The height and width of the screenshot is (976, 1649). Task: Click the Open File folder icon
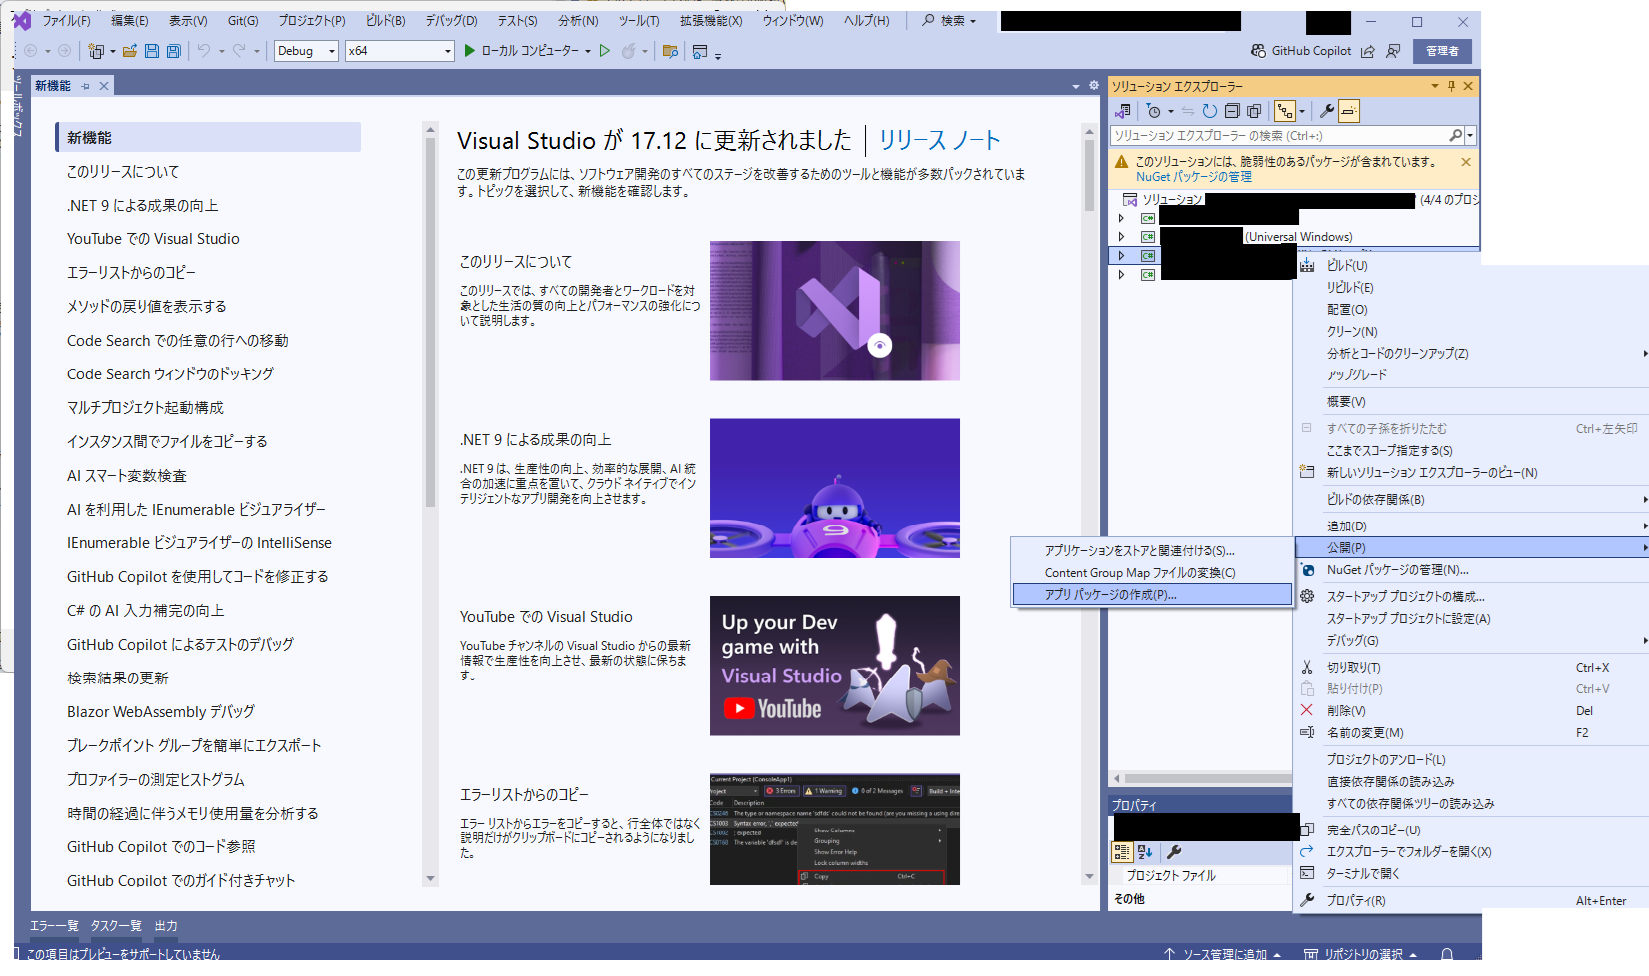(x=130, y=51)
